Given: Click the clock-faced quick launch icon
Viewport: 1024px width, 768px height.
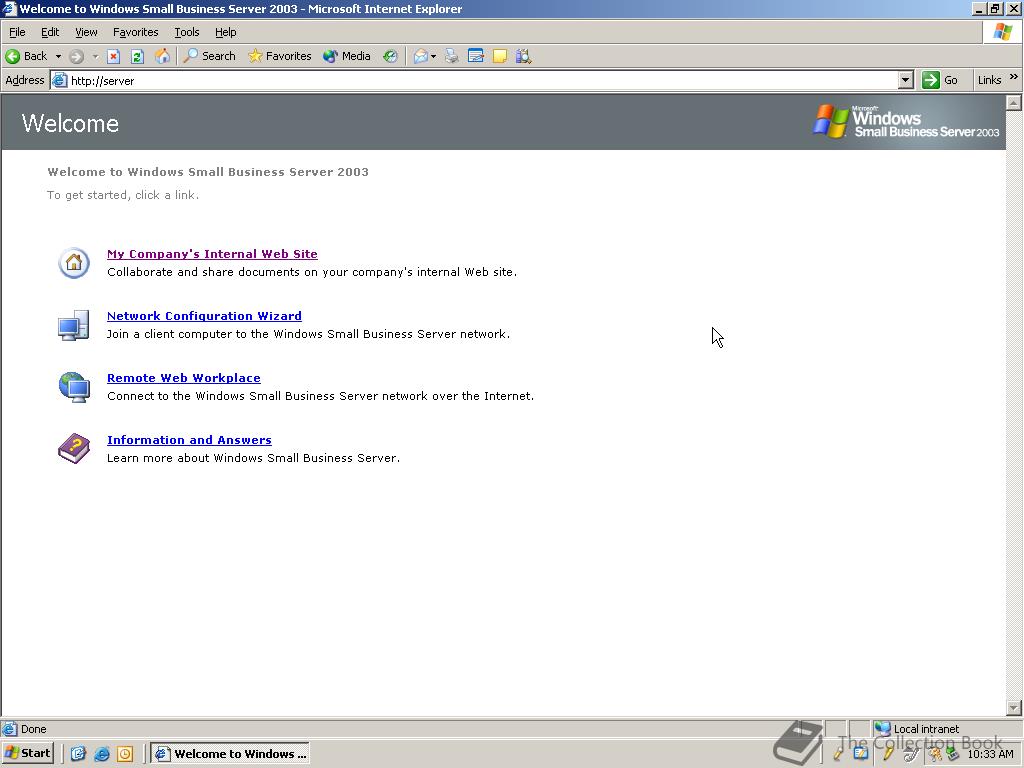Looking at the screenshot, I should (x=125, y=754).
